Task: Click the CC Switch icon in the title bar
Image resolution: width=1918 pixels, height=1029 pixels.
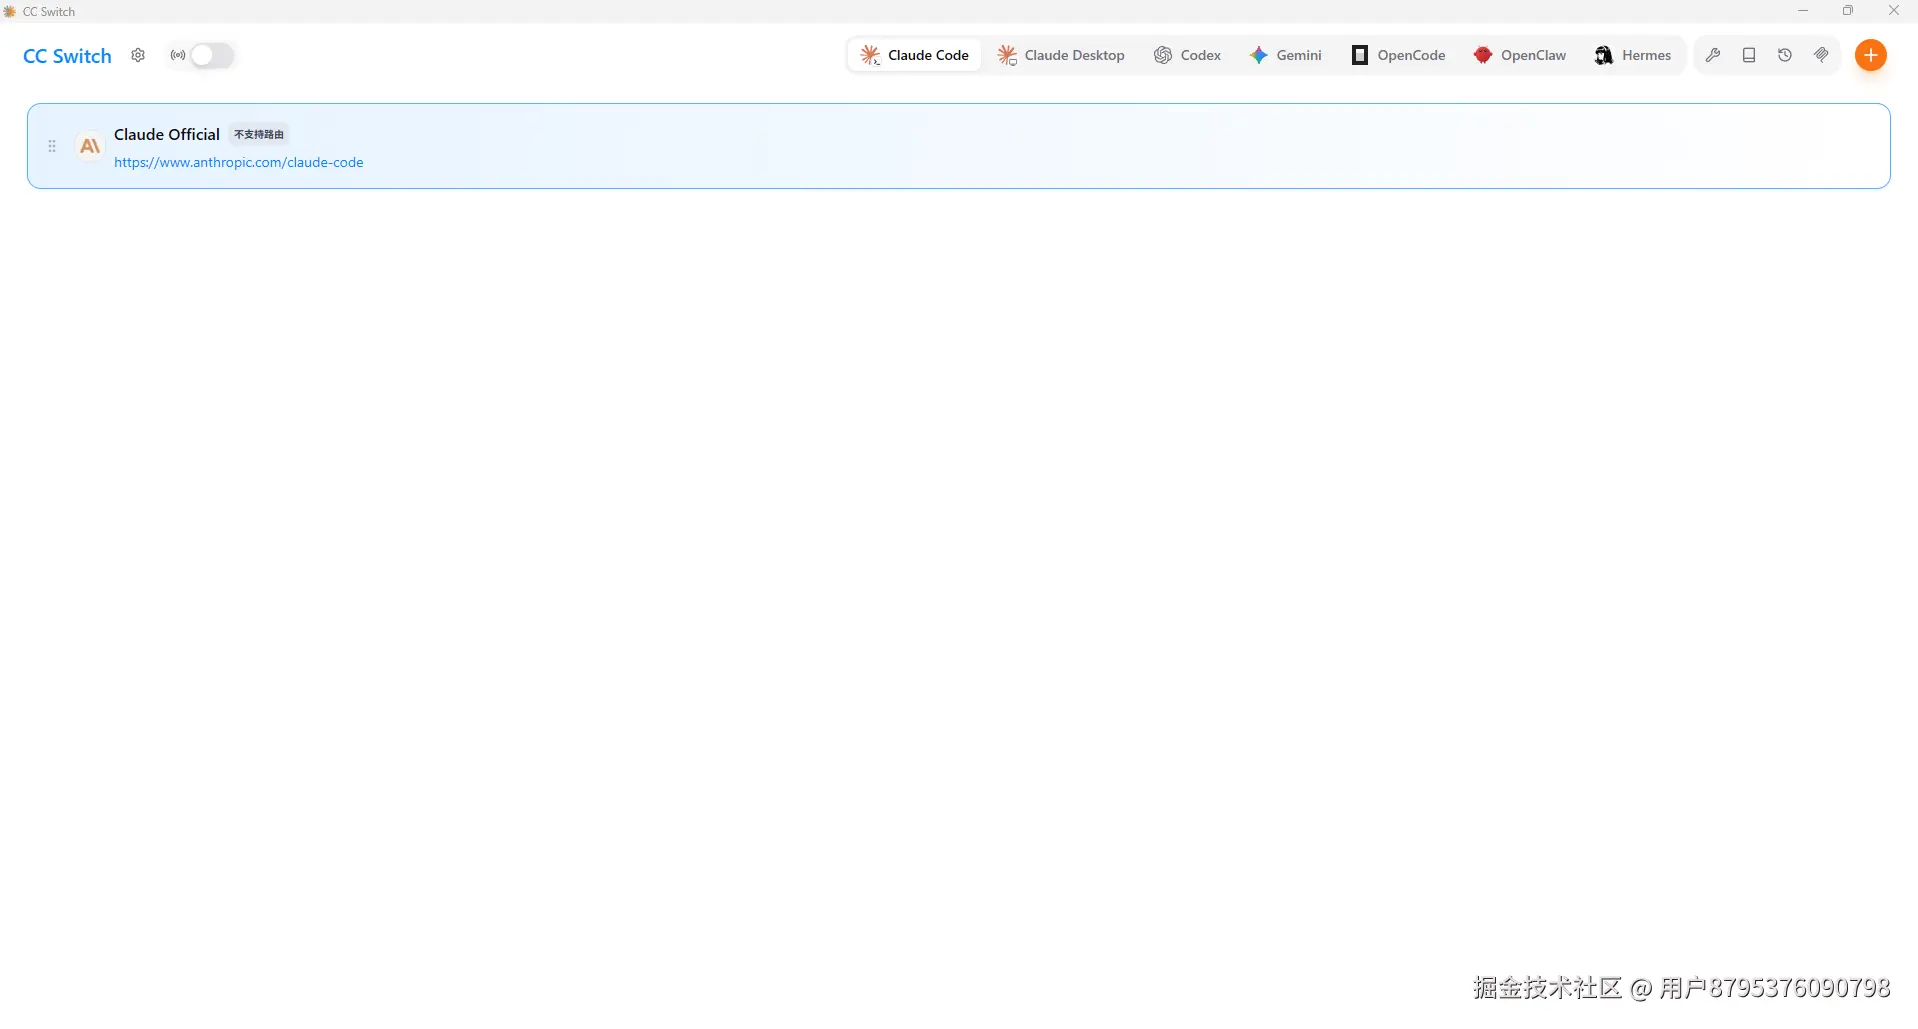Action: 10,11
